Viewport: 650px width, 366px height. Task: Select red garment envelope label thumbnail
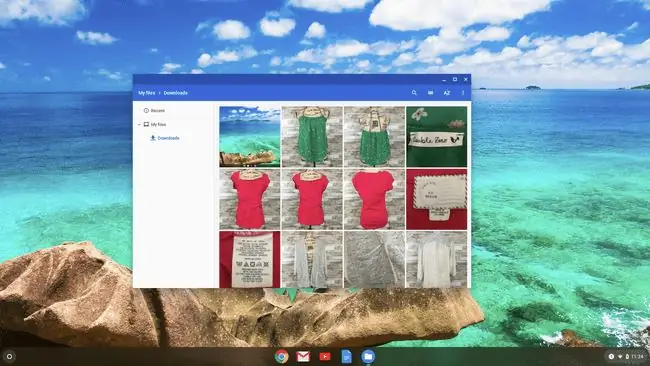pos(437,199)
